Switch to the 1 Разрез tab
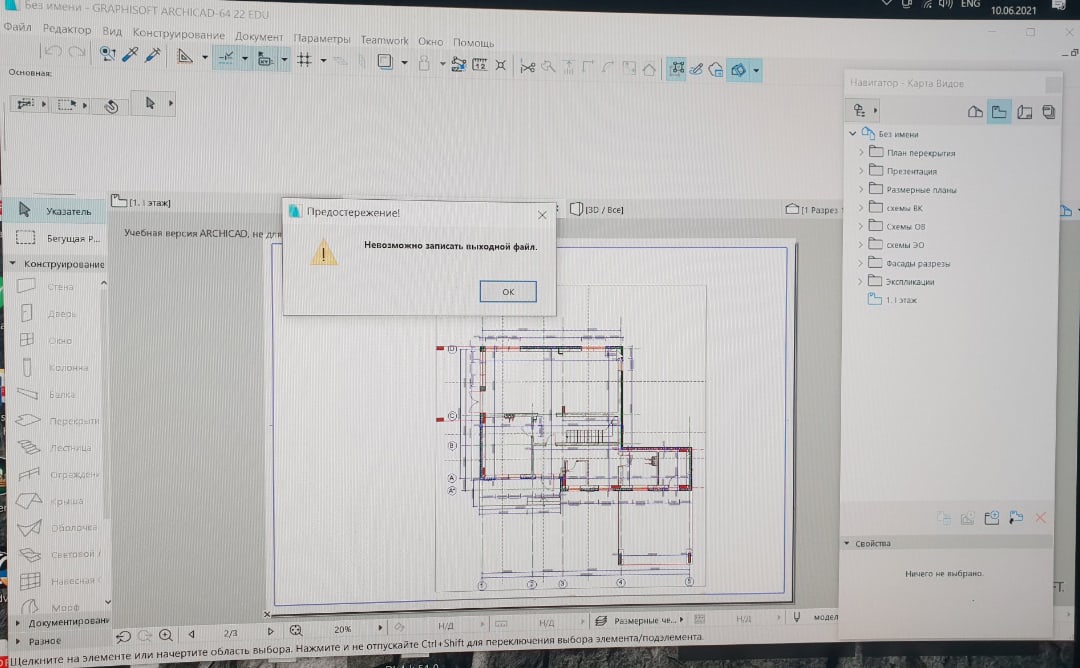Screen dimensions: 1080x668 click(811, 209)
